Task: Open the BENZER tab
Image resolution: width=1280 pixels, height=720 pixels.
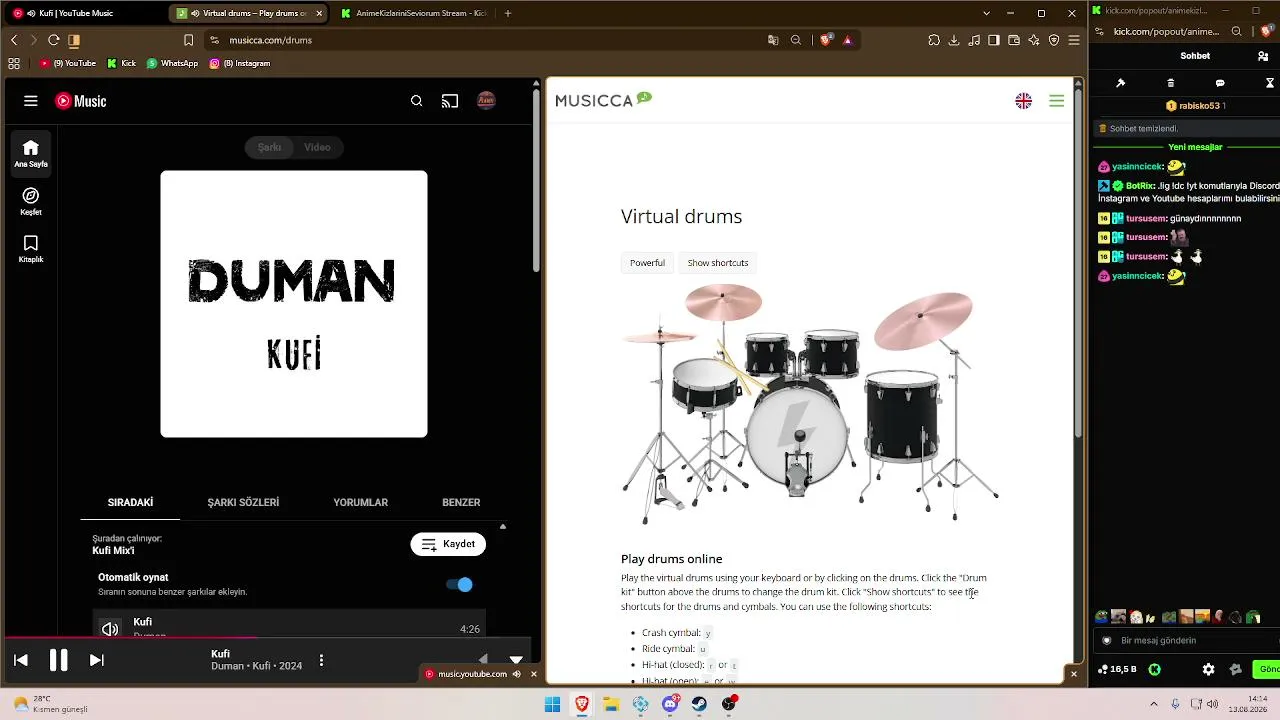Action: click(461, 503)
